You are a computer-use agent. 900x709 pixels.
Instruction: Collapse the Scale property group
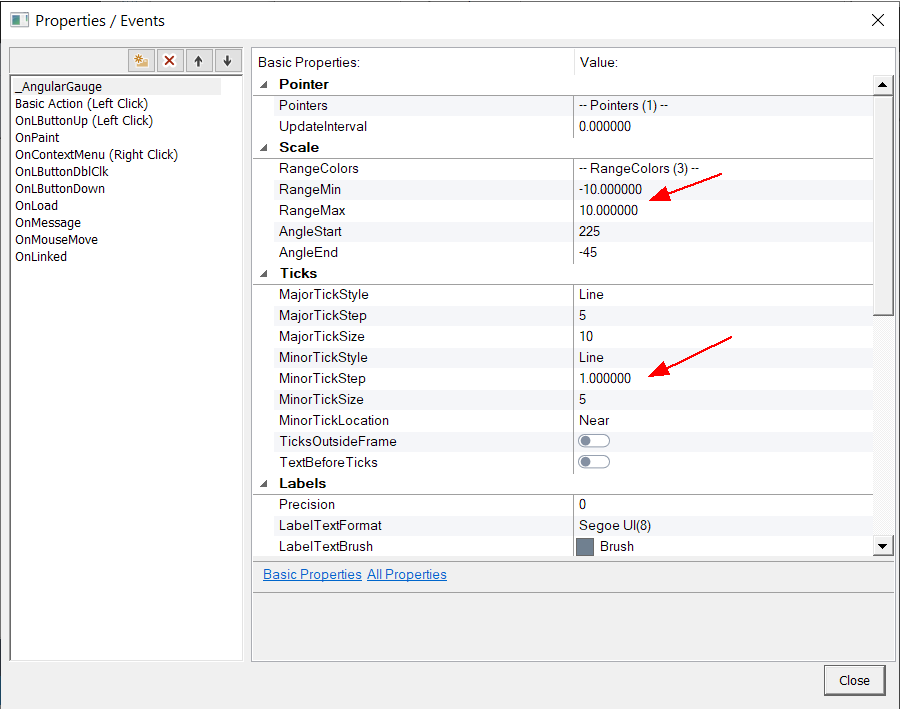[x=264, y=148]
